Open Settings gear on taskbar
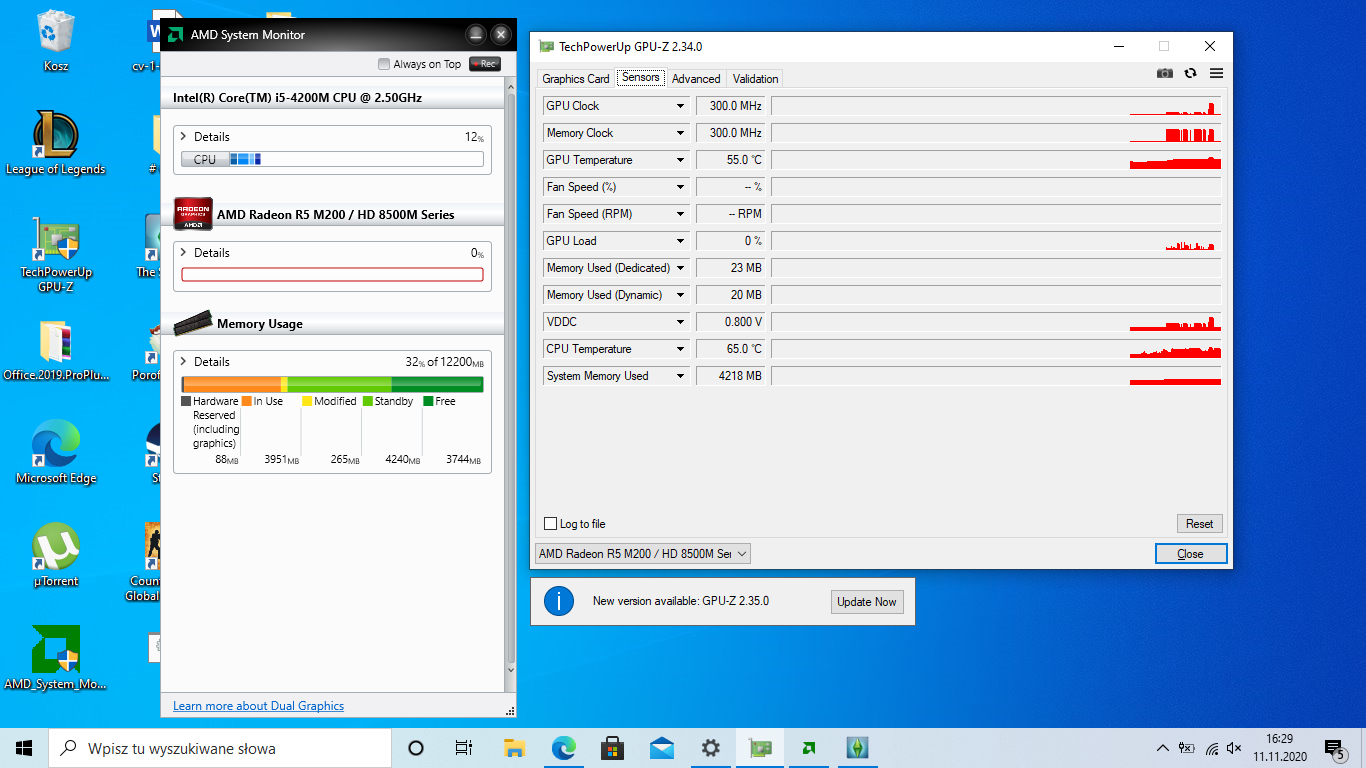This screenshot has height=768, width=1366. (x=710, y=748)
